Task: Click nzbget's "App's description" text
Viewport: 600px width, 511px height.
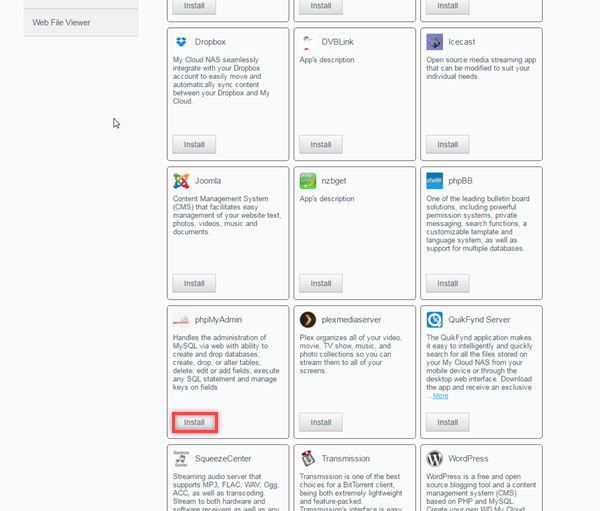Action: (327, 199)
